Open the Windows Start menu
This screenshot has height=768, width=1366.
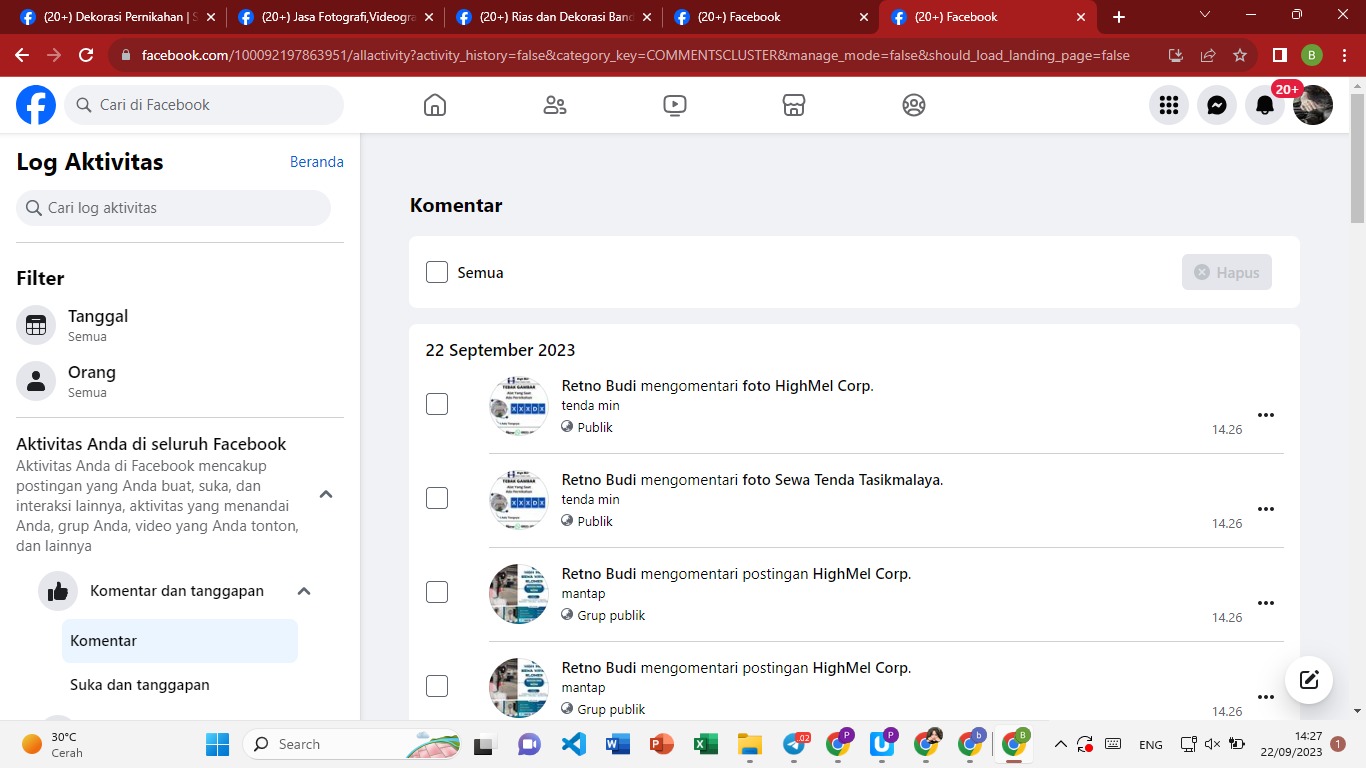(x=217, y=744)
